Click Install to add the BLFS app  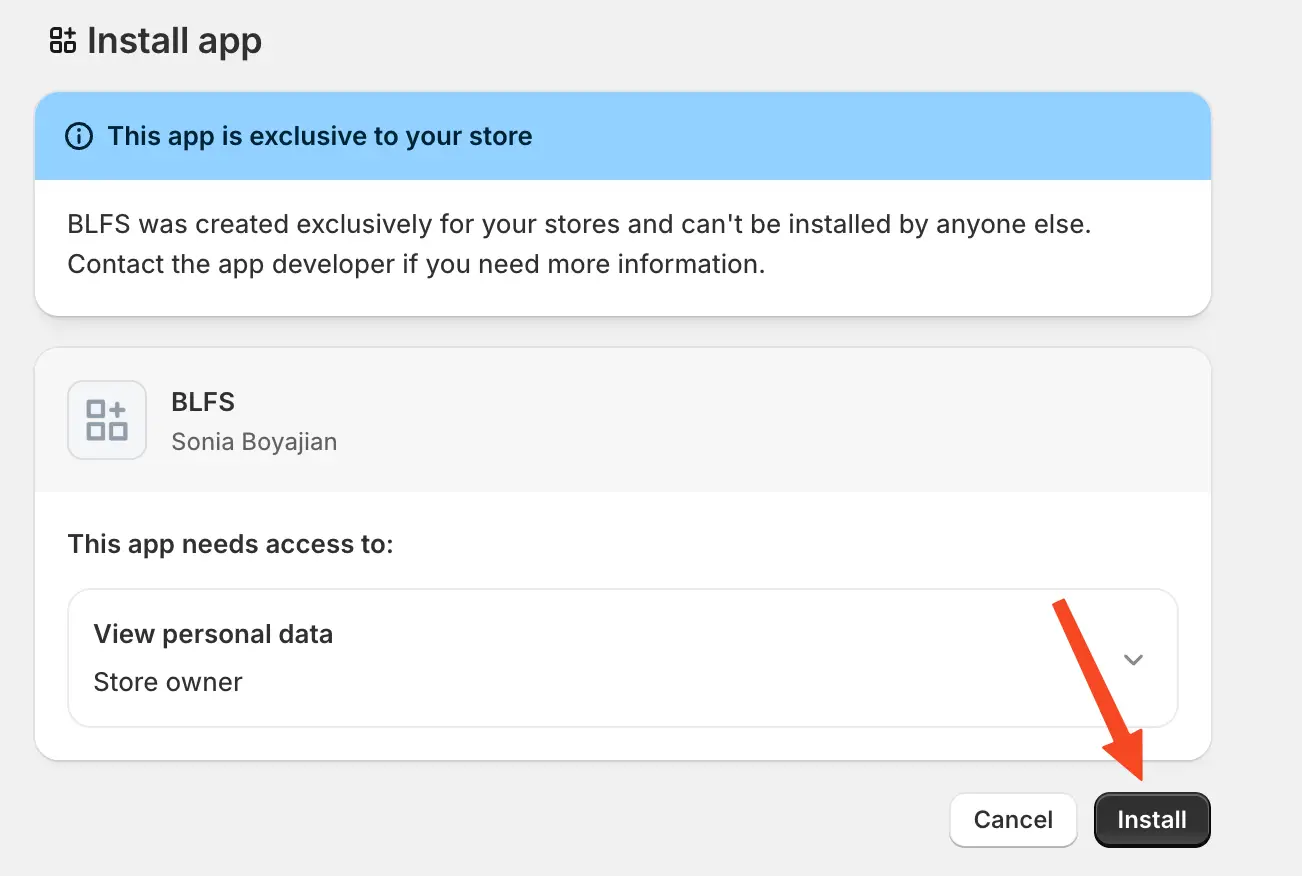pos(1151,819)
